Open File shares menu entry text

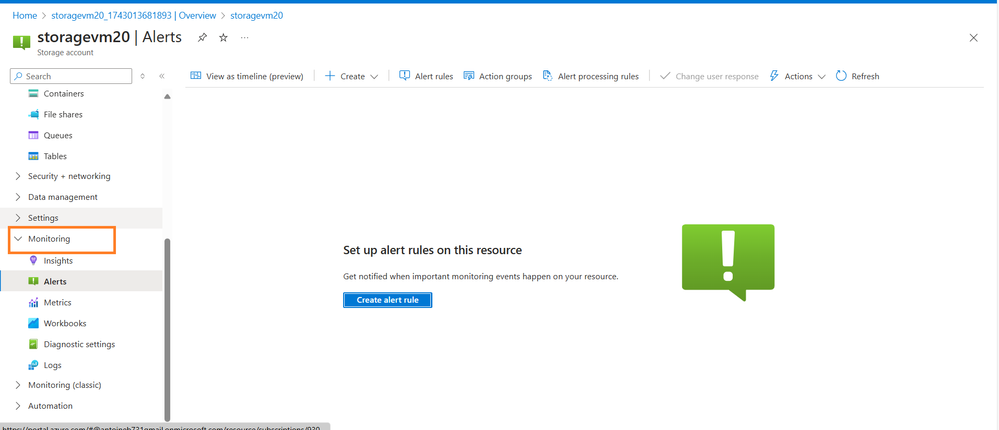(63, 115)
